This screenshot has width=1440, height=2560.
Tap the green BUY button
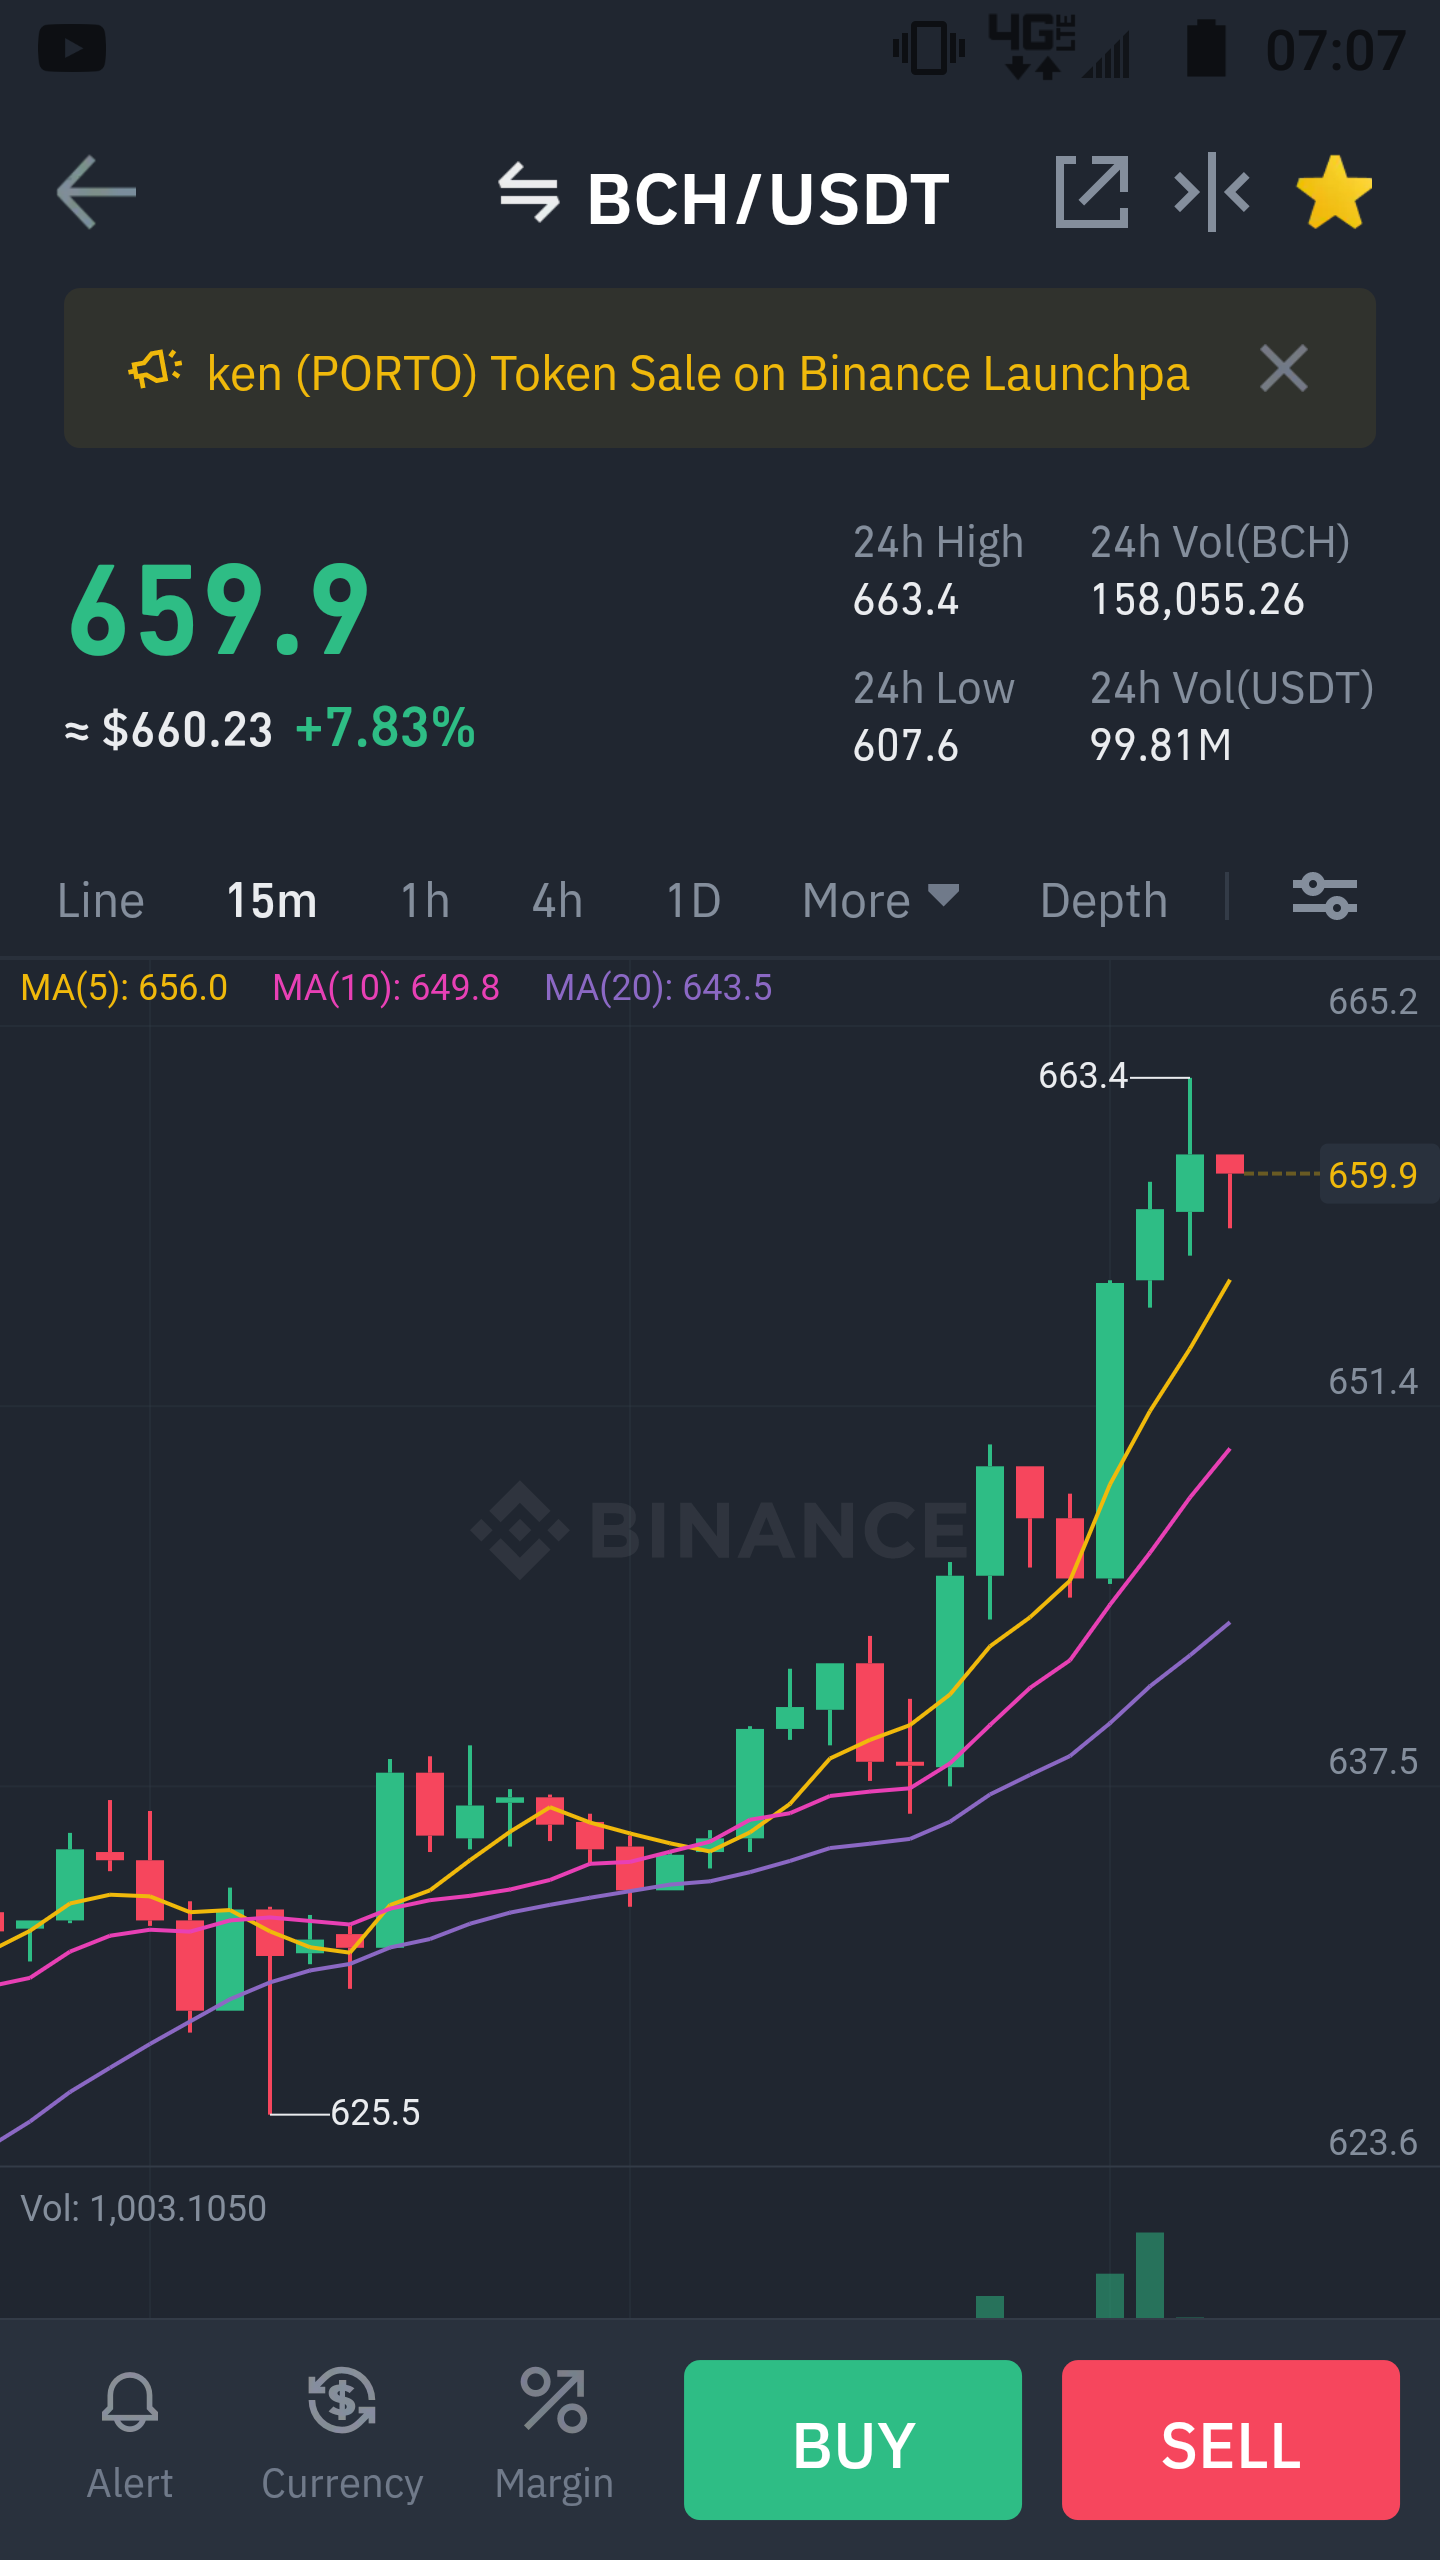click(x=853, y=2440)
